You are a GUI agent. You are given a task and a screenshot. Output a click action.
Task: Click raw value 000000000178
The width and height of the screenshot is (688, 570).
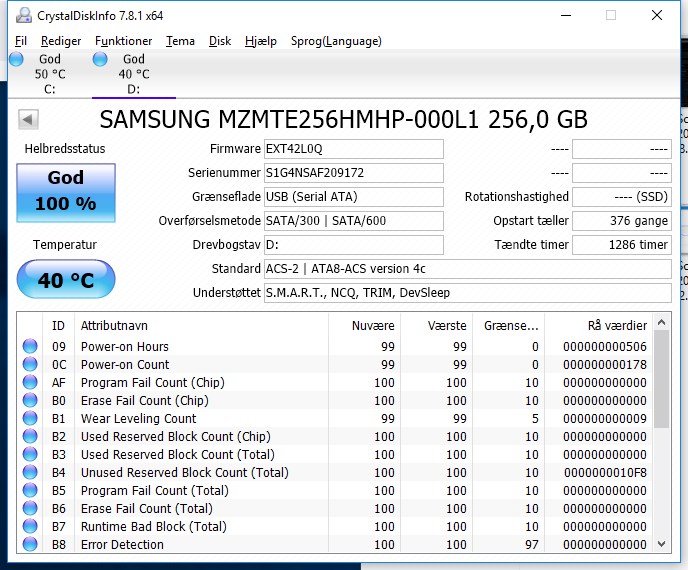(x=605, y=365)
